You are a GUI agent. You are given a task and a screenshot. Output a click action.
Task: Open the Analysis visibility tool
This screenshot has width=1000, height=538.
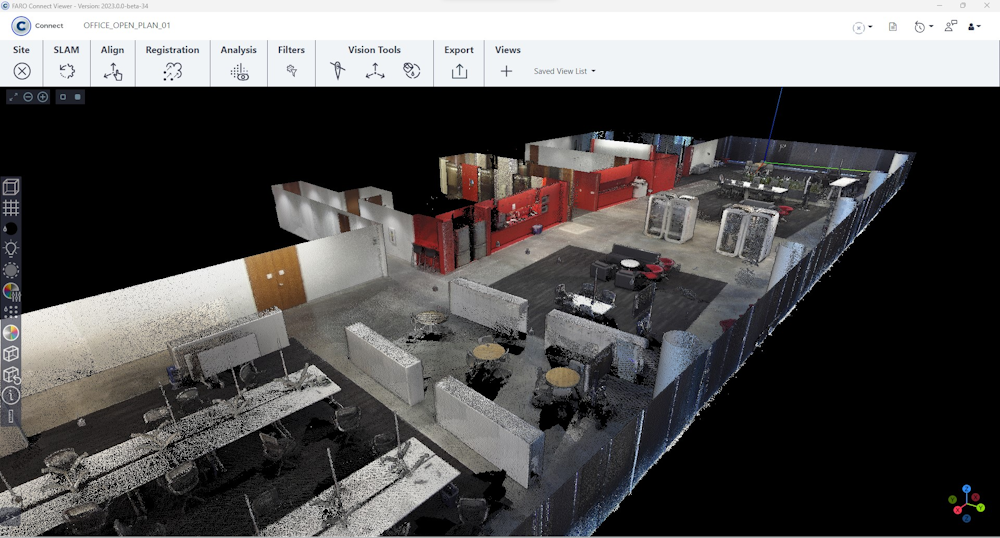239,71
